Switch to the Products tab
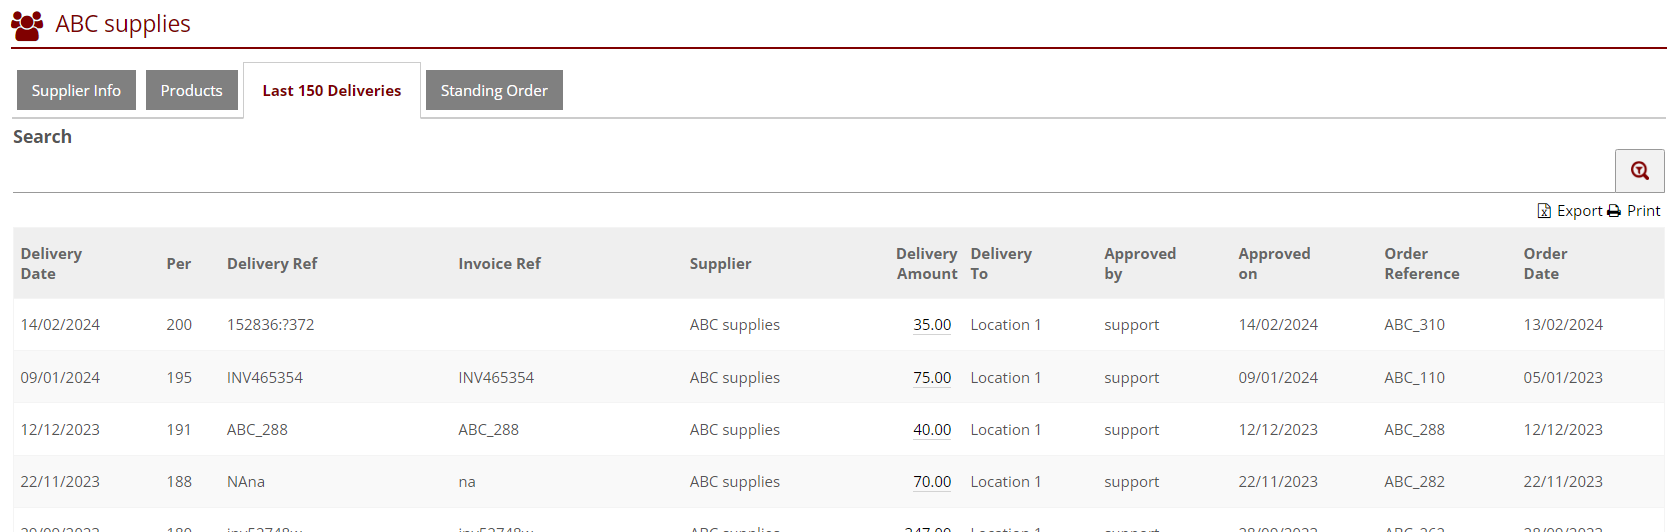Viewport: 1678px width, 532px height. click(192, 90)
